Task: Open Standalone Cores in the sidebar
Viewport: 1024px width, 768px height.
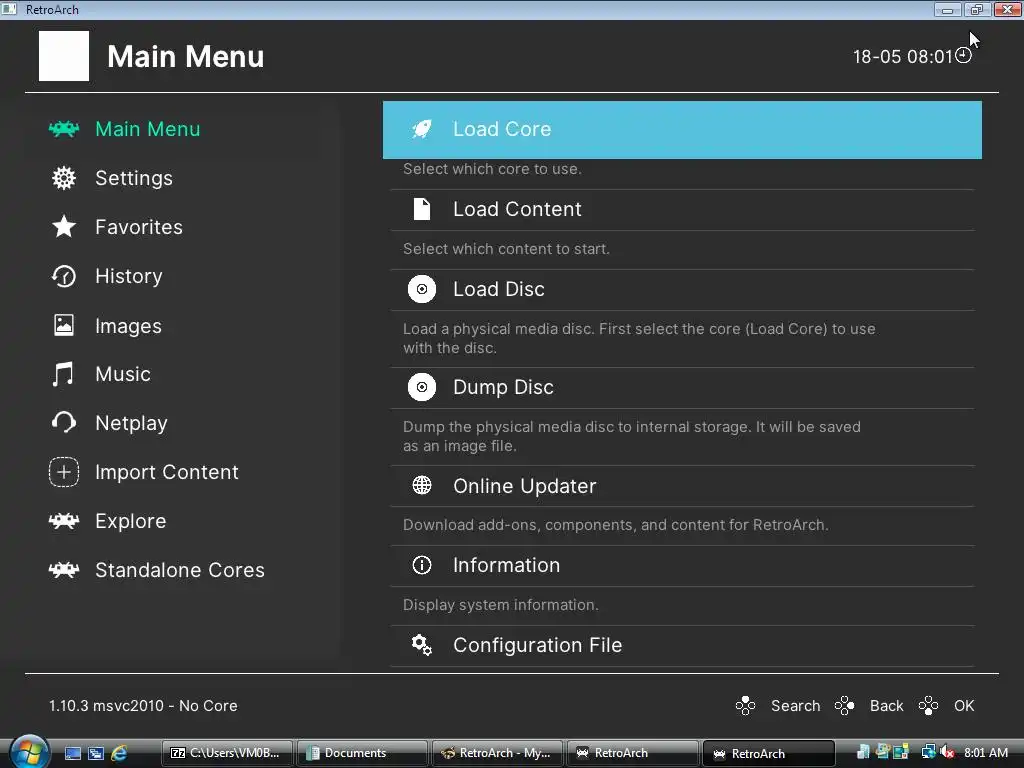Action: pyautogui.click(x=180, y=569)
